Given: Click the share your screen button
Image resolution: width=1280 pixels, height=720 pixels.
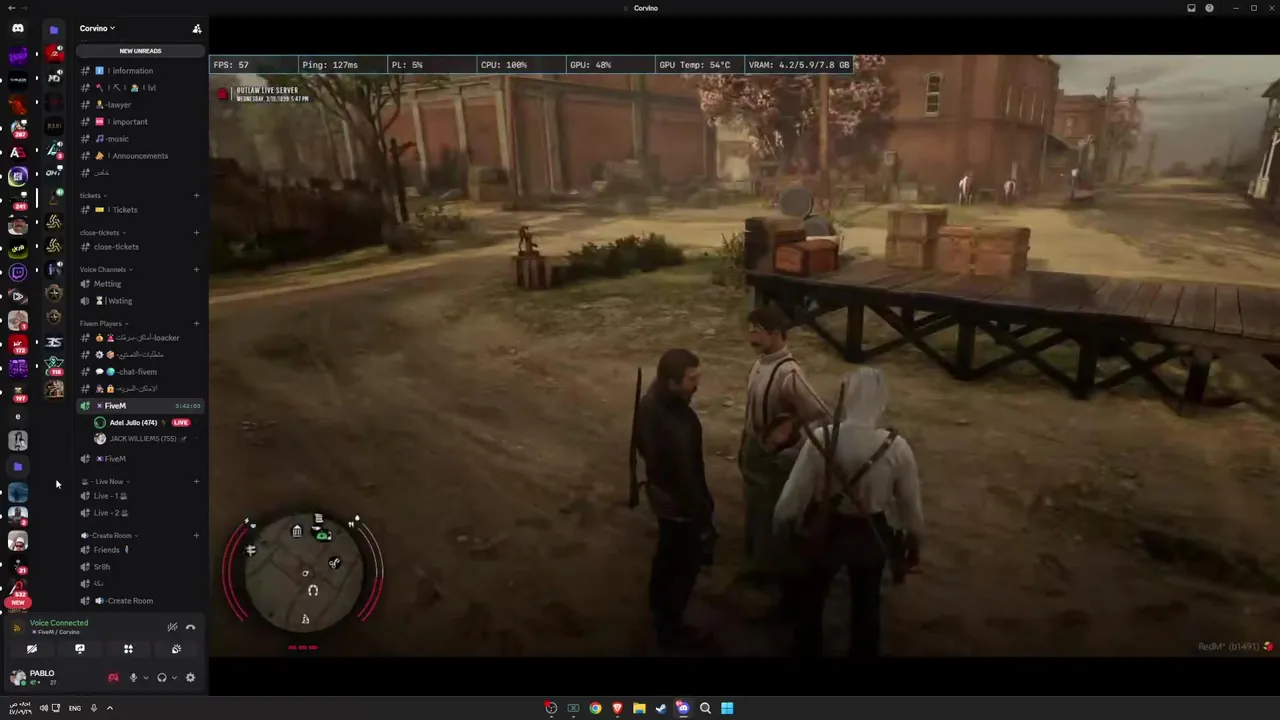Looking at the screenshot, I should (x=80, y=649).
